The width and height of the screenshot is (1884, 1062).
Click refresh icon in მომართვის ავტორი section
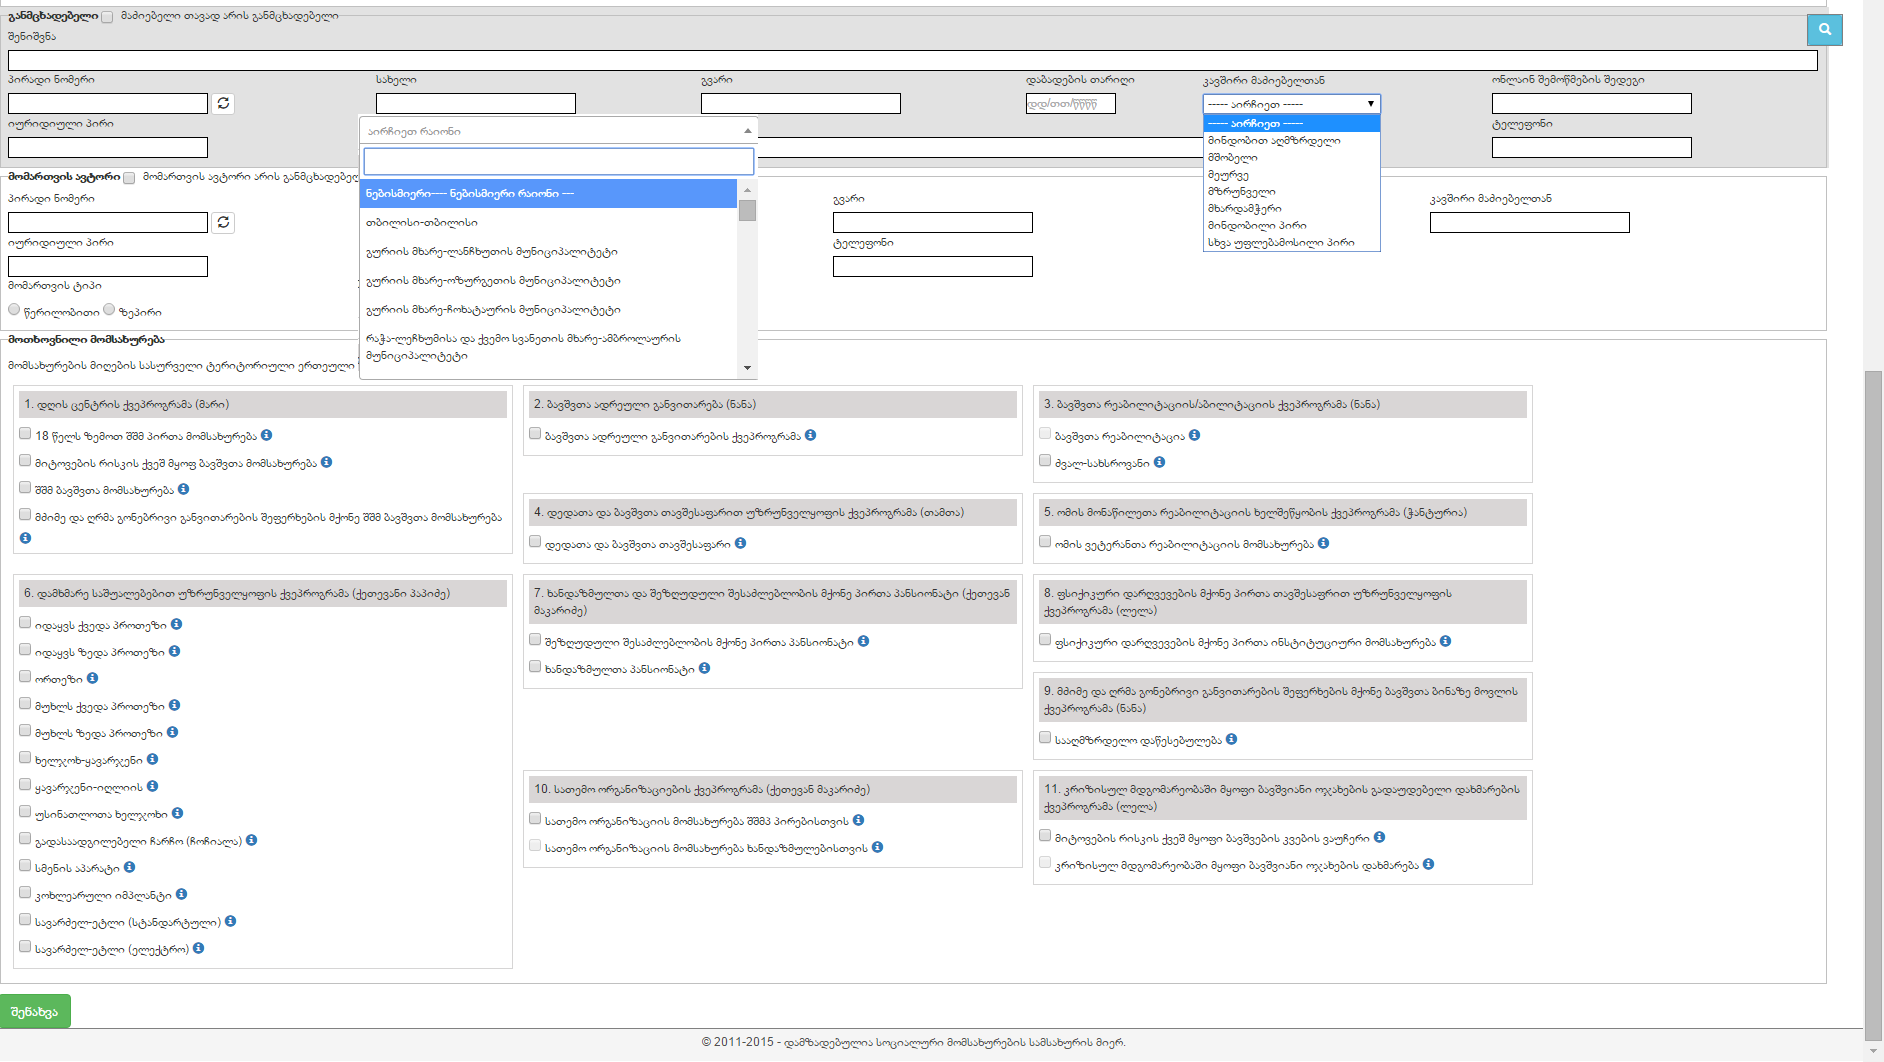click(223, 222)
